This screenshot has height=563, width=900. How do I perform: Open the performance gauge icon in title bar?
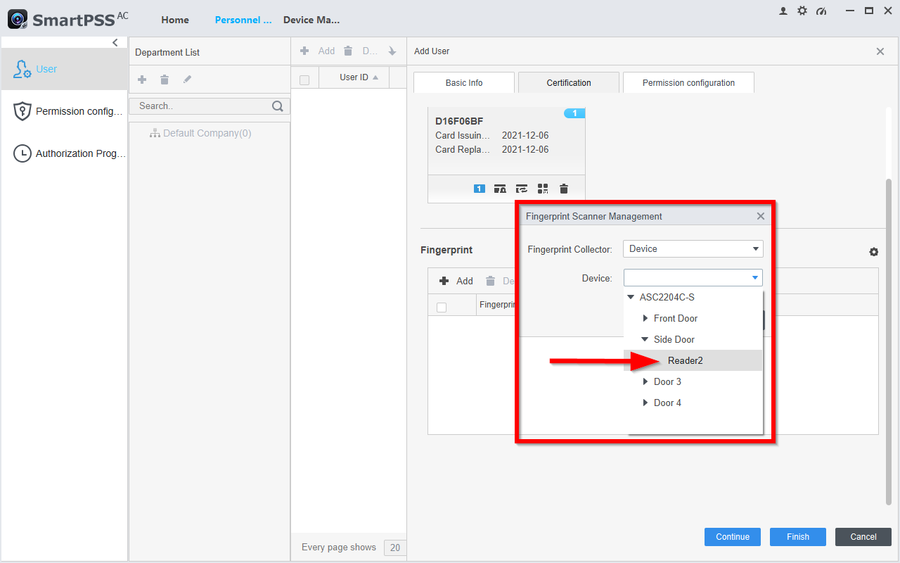(x=821, y=11)
